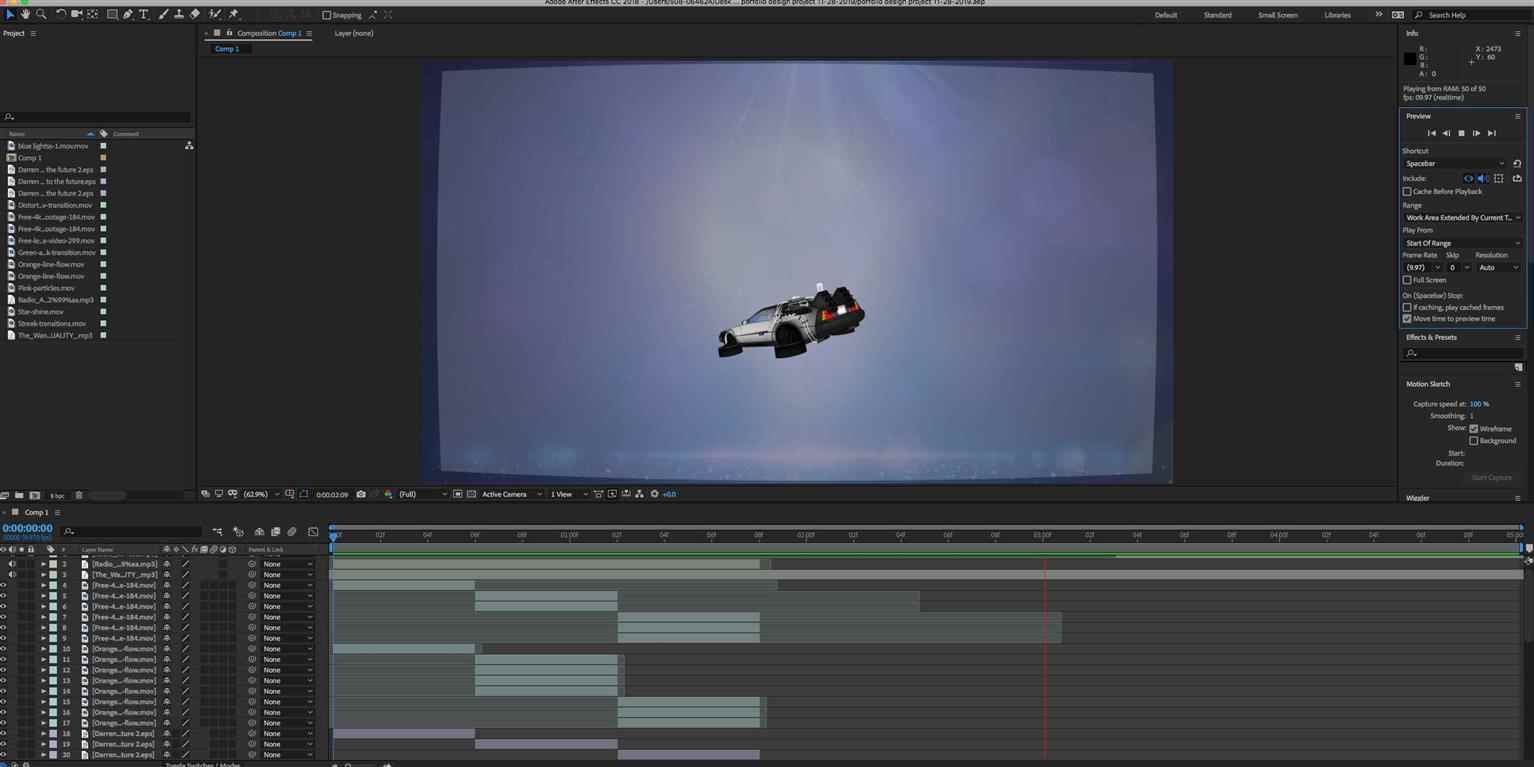Image resolution: width=1534 pixels, height=767 pixels.
Task: Select the Puppet Pin tool
Action: pos(233,15)
